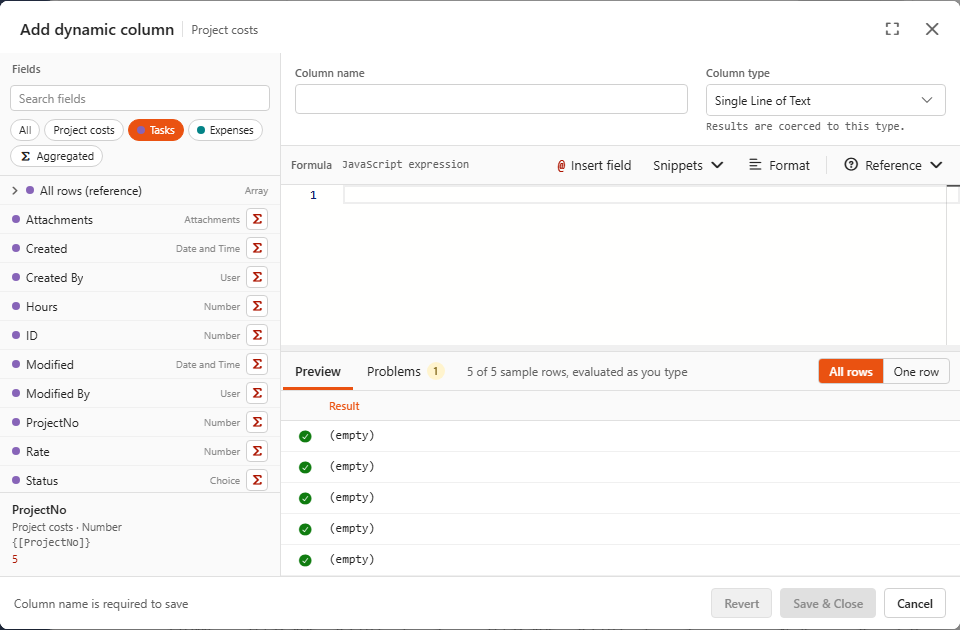Viewport: 960px width, 630px height.
Task: Select the Created By field name
Action: click(x=54, y=277)
